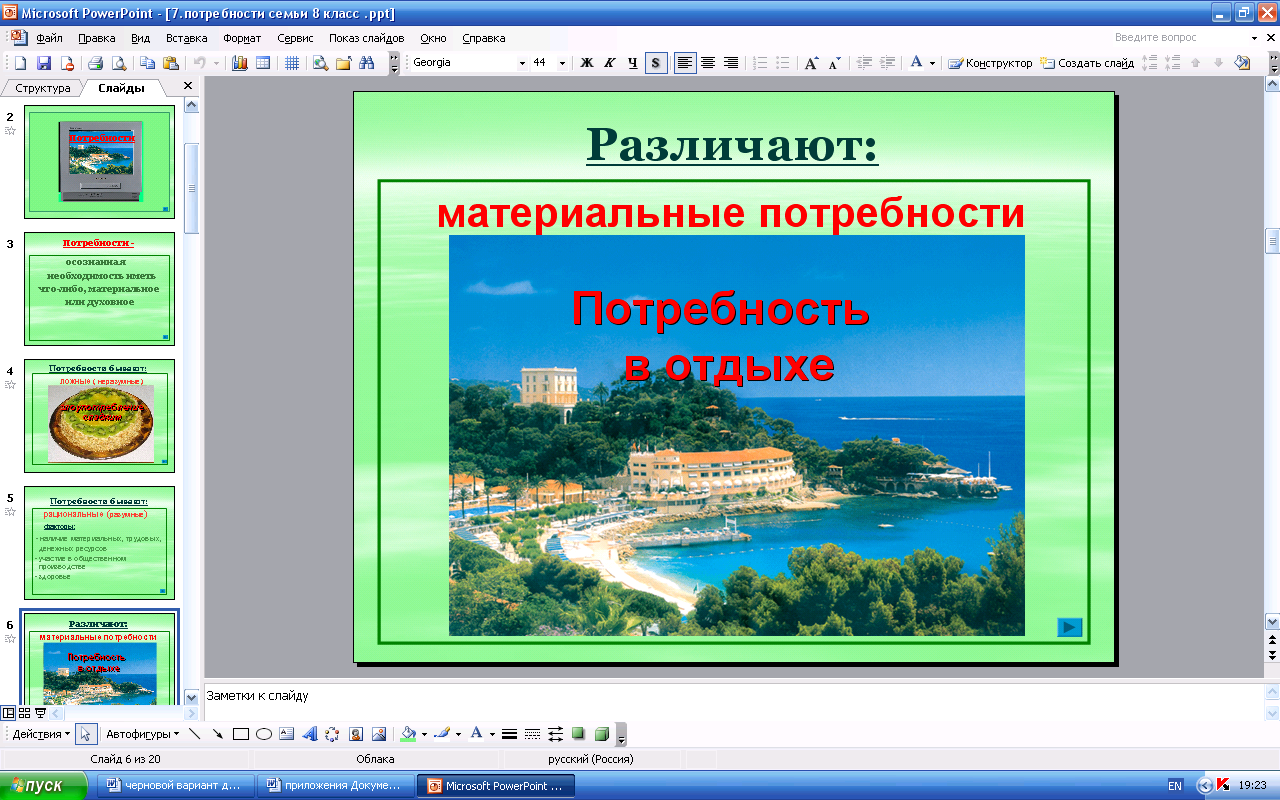1280x800 pixels.
Task: Open the Вставка menu
Action: pos(186,38)
